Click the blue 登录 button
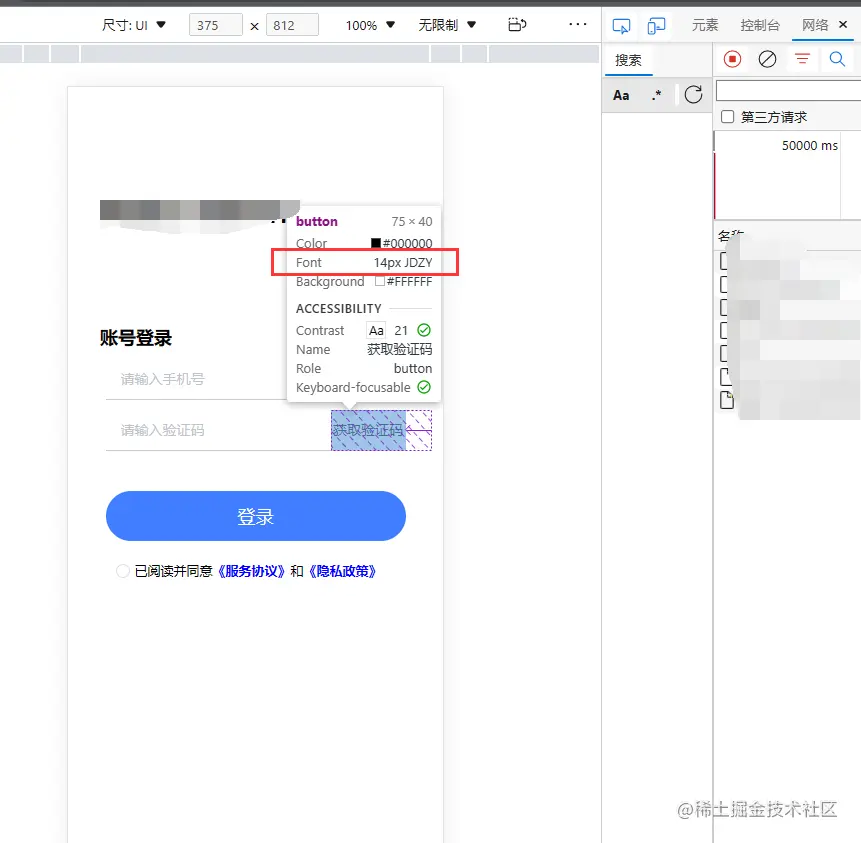This screenshot has width=861, height=843. [x=256, y=516]
